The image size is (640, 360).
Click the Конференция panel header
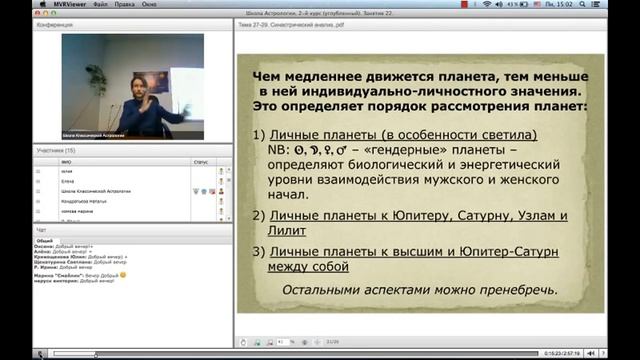point(54,25)
